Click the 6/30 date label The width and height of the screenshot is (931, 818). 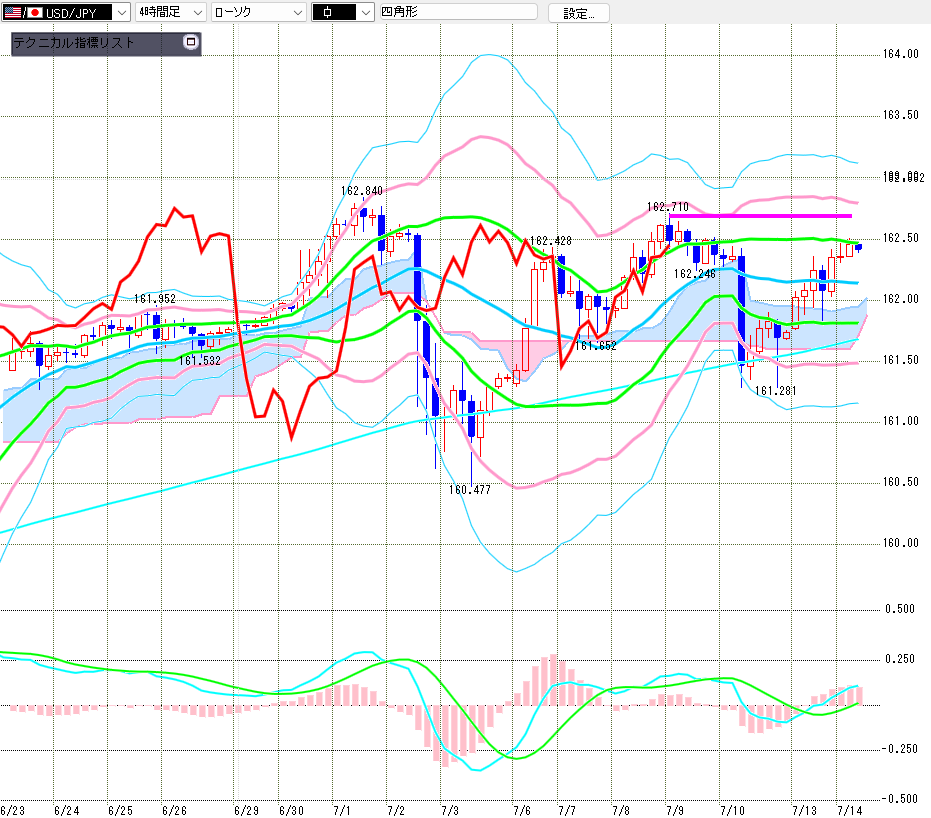[292, 810]
